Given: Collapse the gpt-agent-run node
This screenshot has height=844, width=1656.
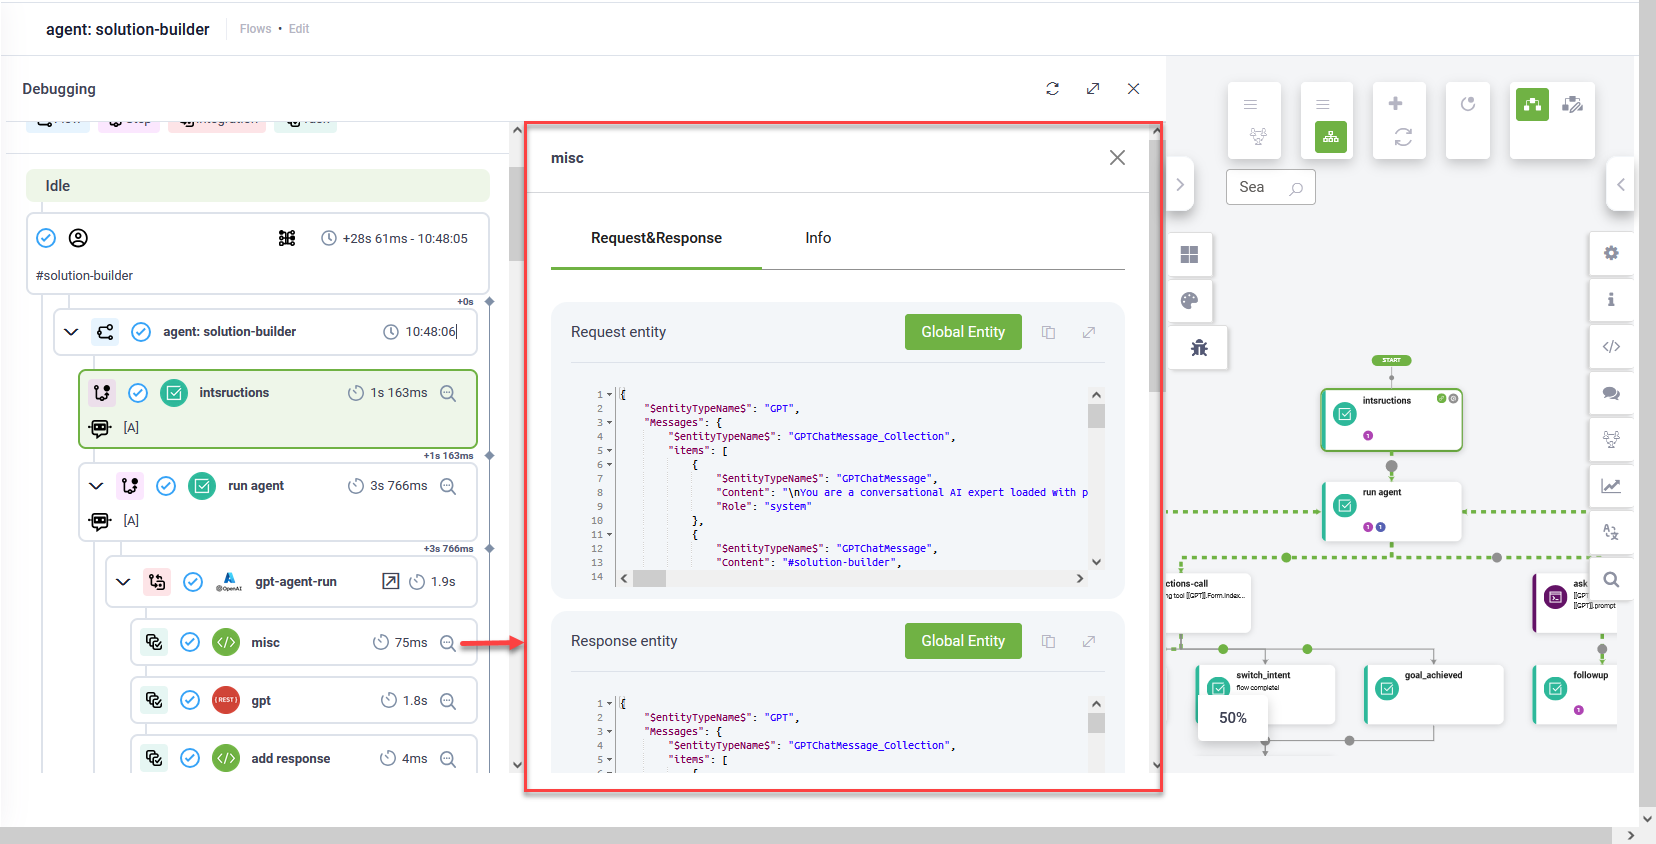Looking at the screenshot, I should click(123, 582).
